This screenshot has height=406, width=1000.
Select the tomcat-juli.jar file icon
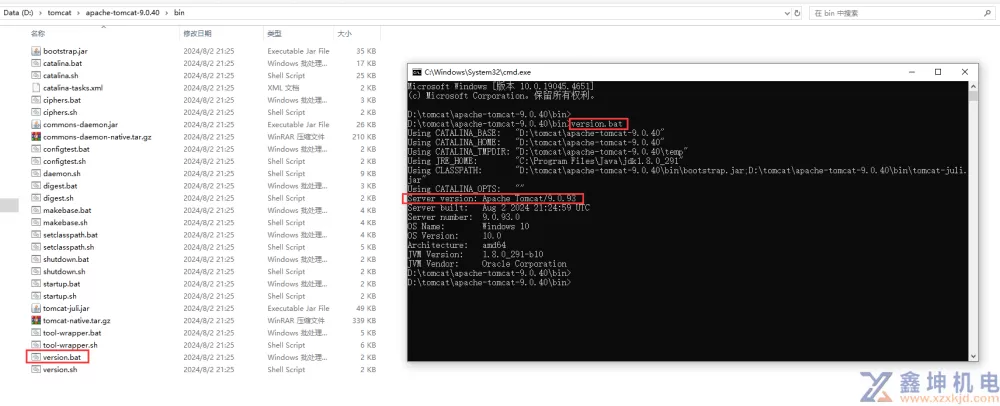[x=36, y=308]
